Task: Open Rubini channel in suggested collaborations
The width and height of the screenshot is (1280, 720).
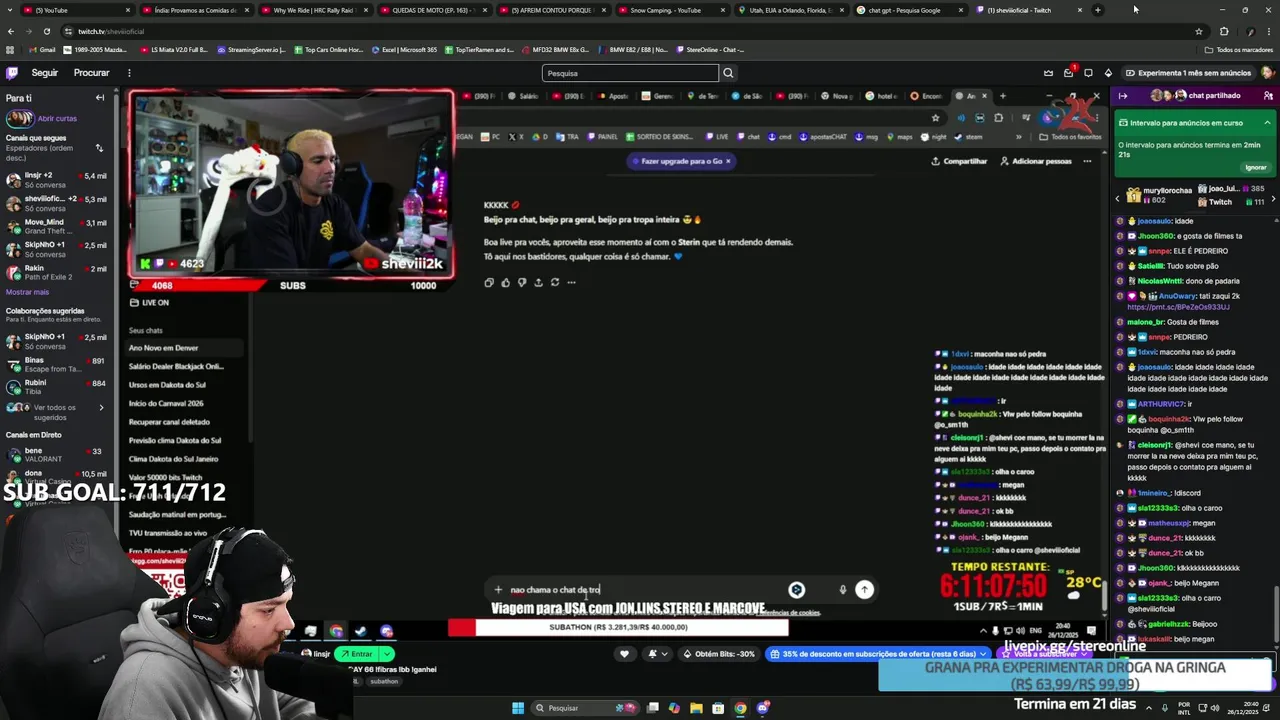Action: click(56, 387)
